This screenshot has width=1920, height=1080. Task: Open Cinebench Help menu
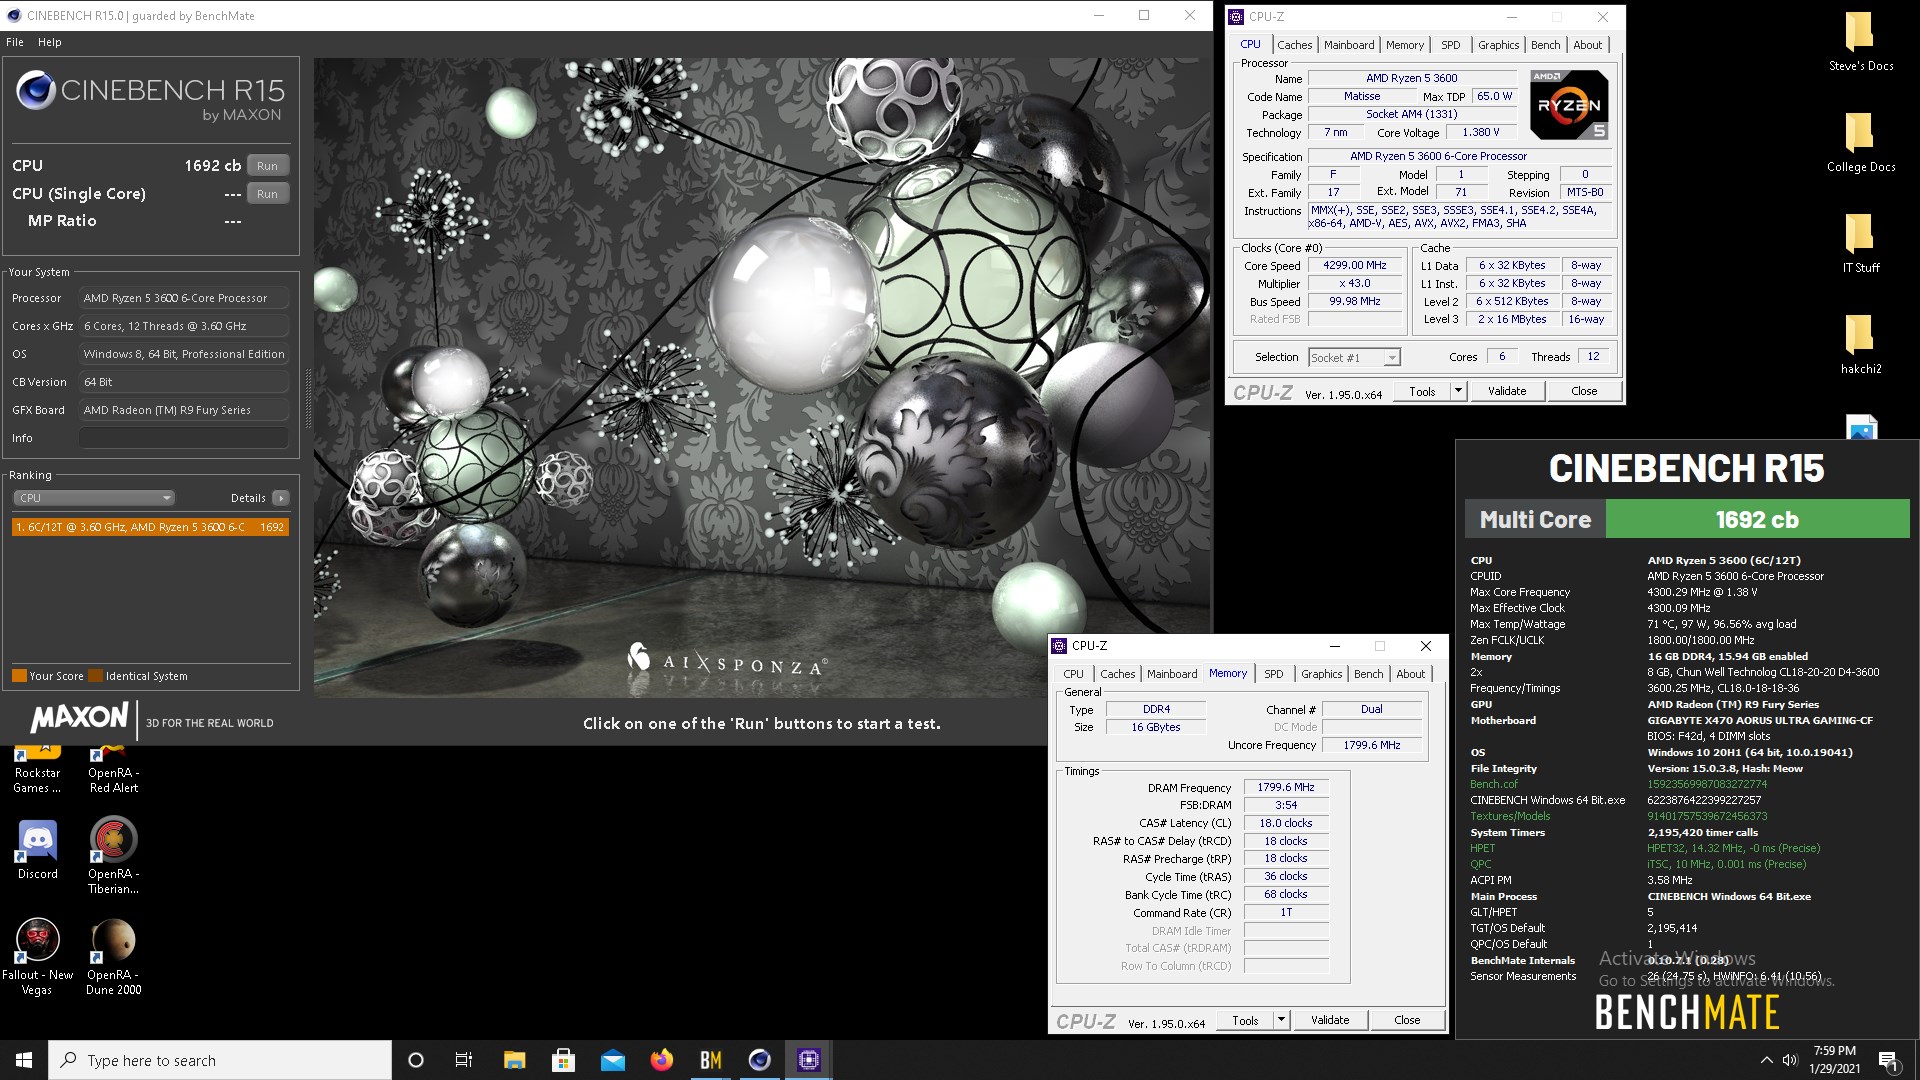(x=50, y=42)
